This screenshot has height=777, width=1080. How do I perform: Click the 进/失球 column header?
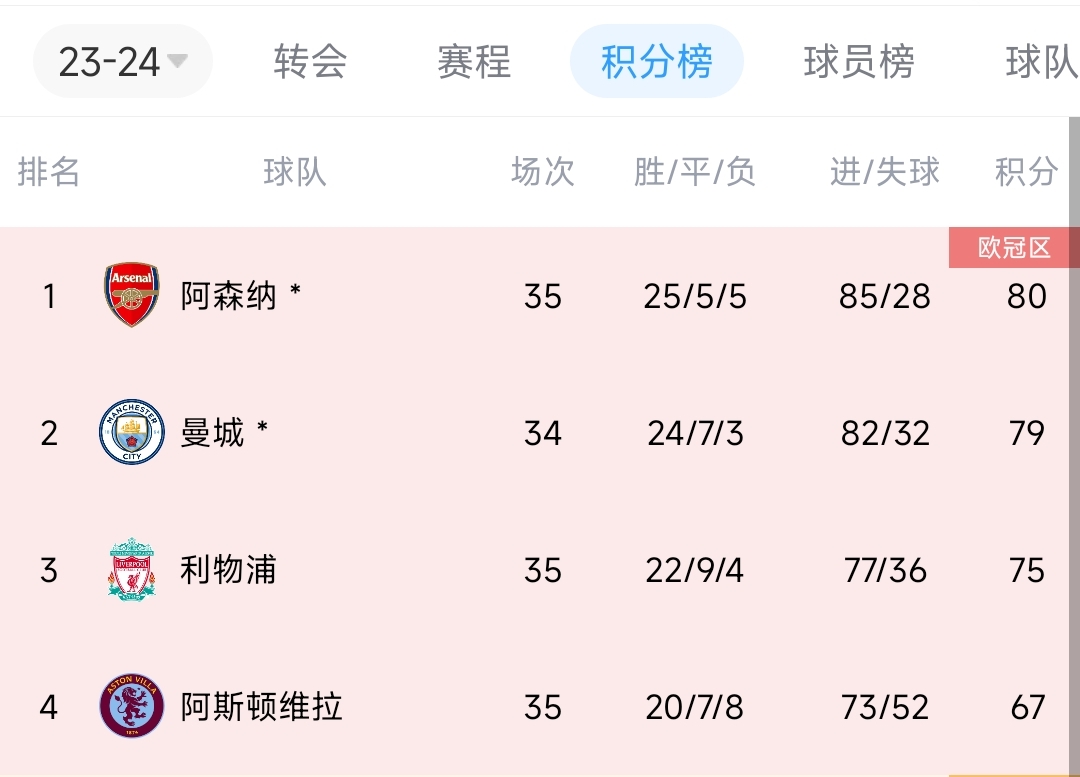click(885, 172)
